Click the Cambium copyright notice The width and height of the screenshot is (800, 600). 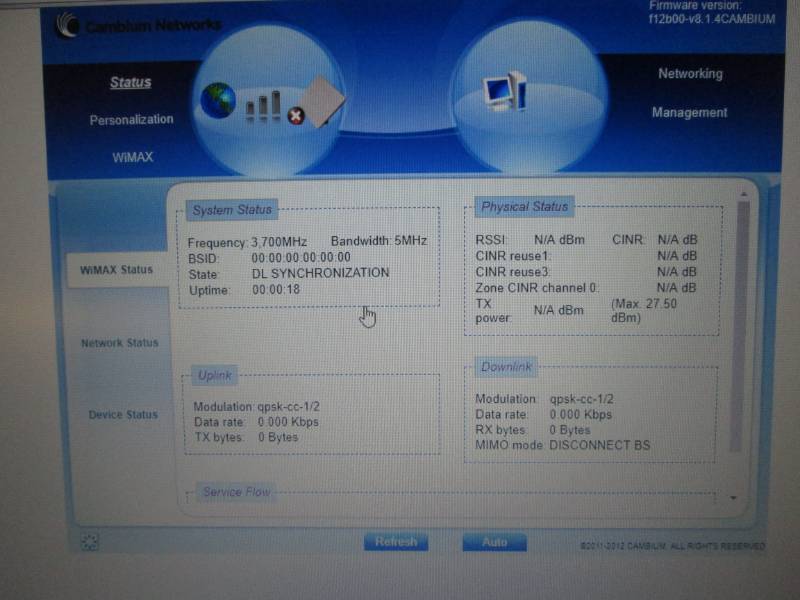coord(673,546)
